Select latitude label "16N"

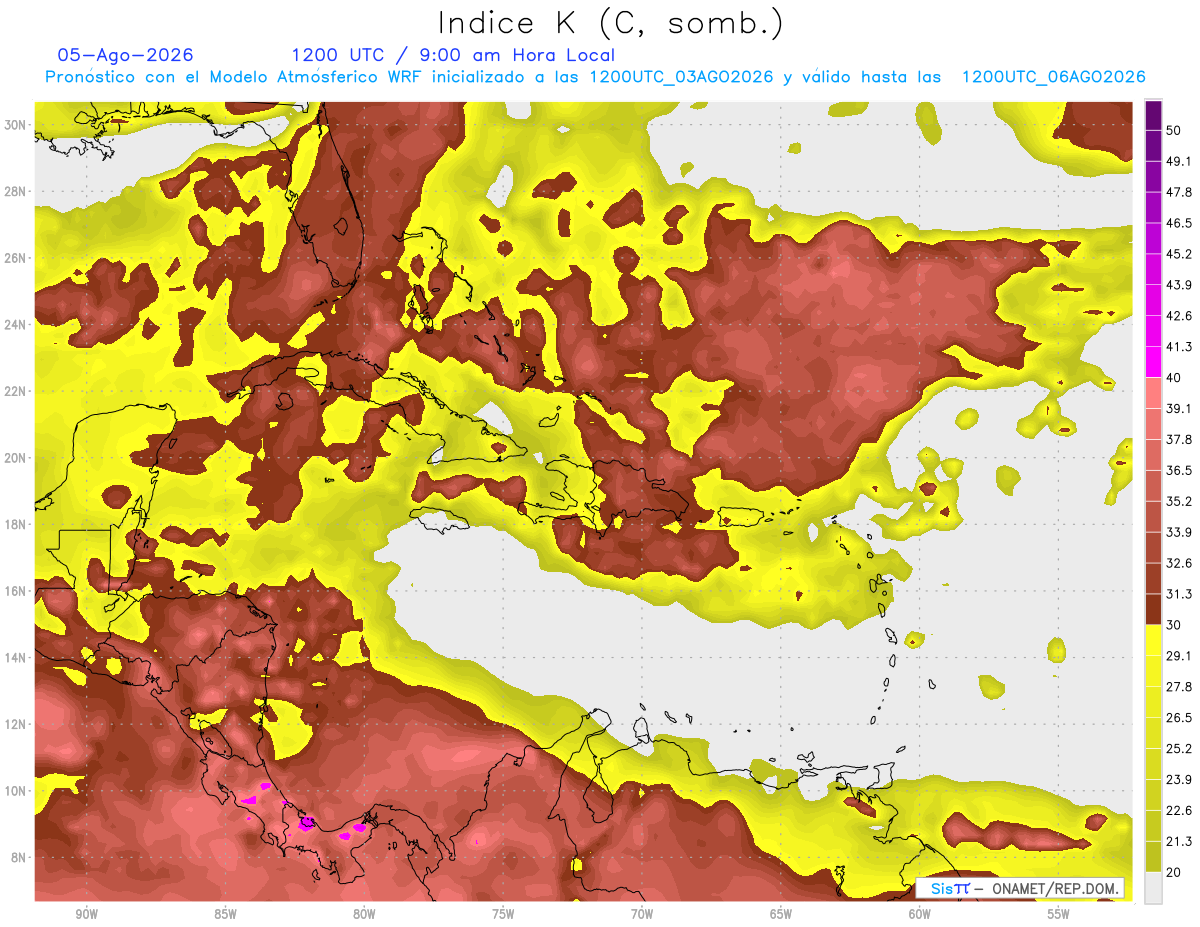point(17,591)
